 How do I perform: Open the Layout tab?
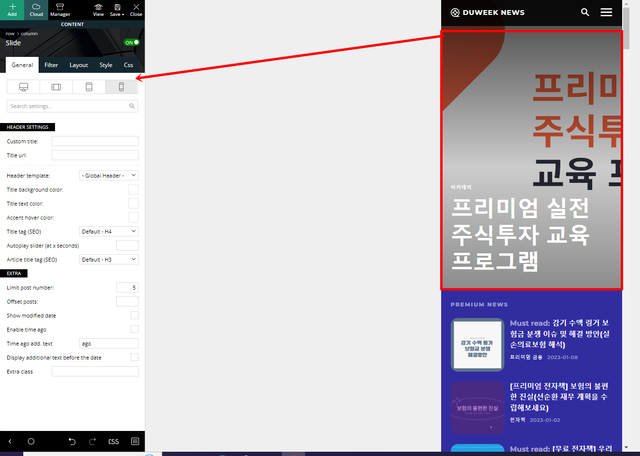pyautogui.click(x=78, y=65)
